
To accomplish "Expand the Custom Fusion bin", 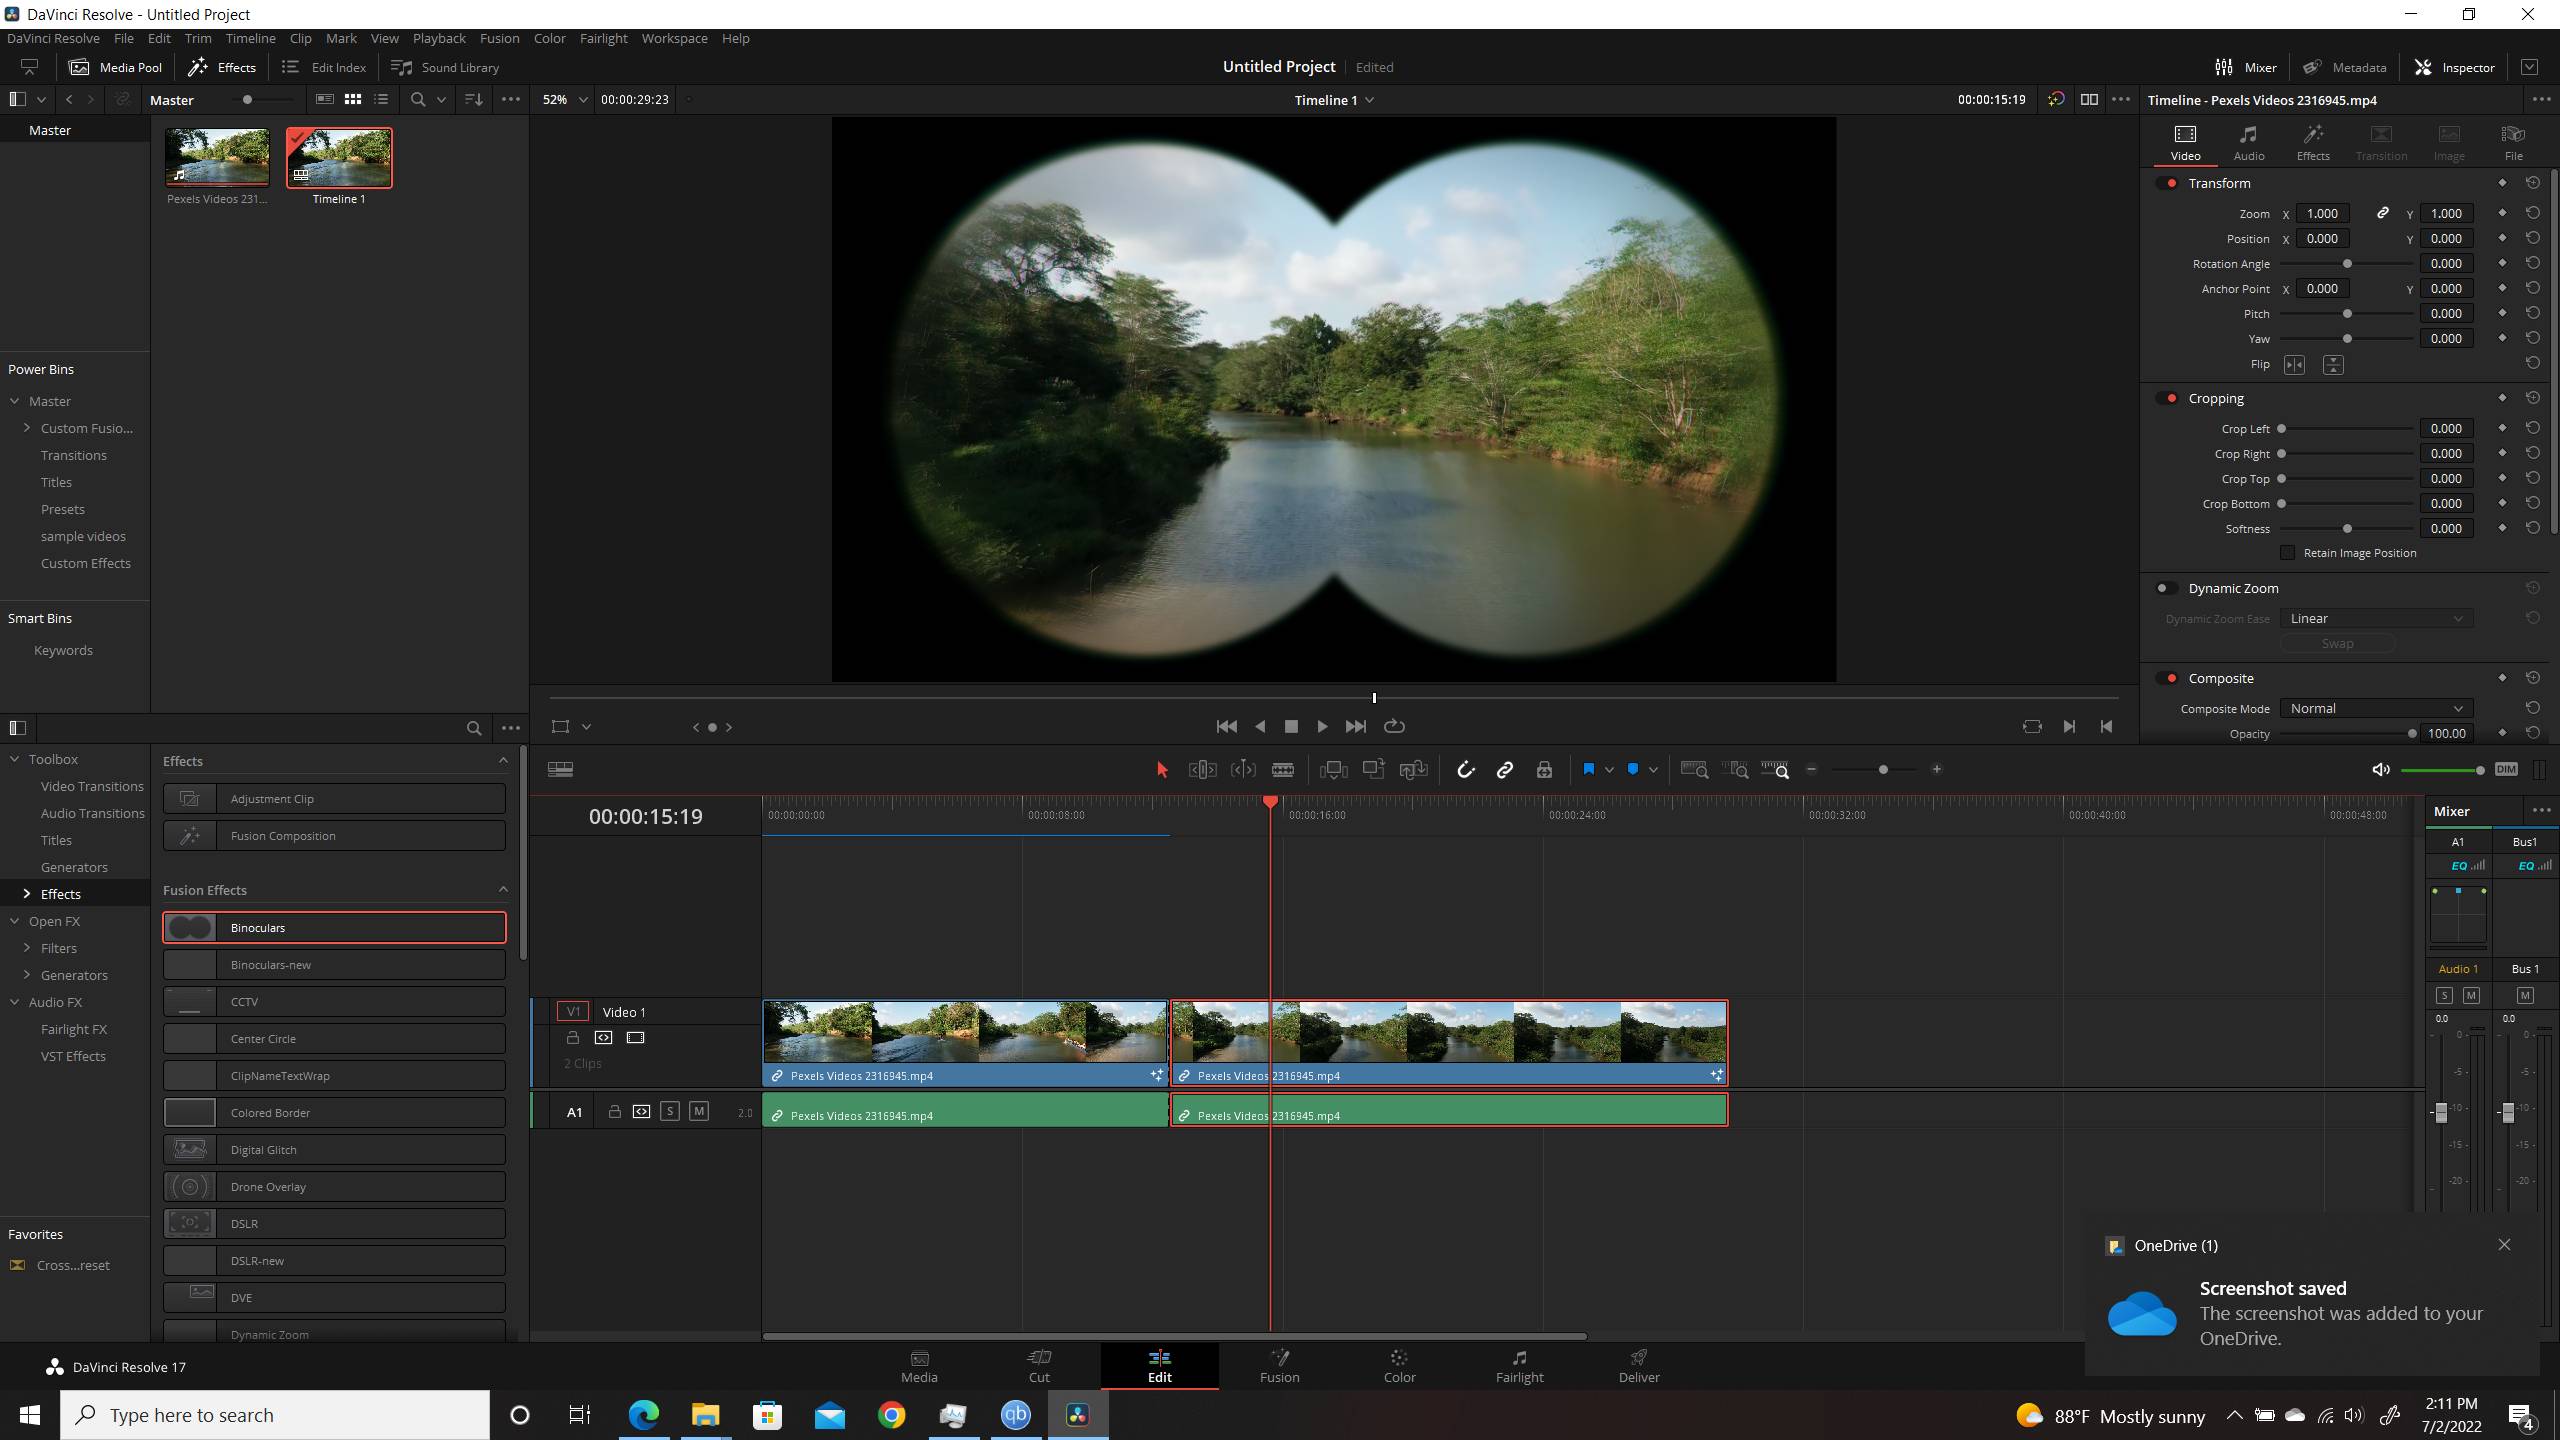I will [x=27, y=428].
